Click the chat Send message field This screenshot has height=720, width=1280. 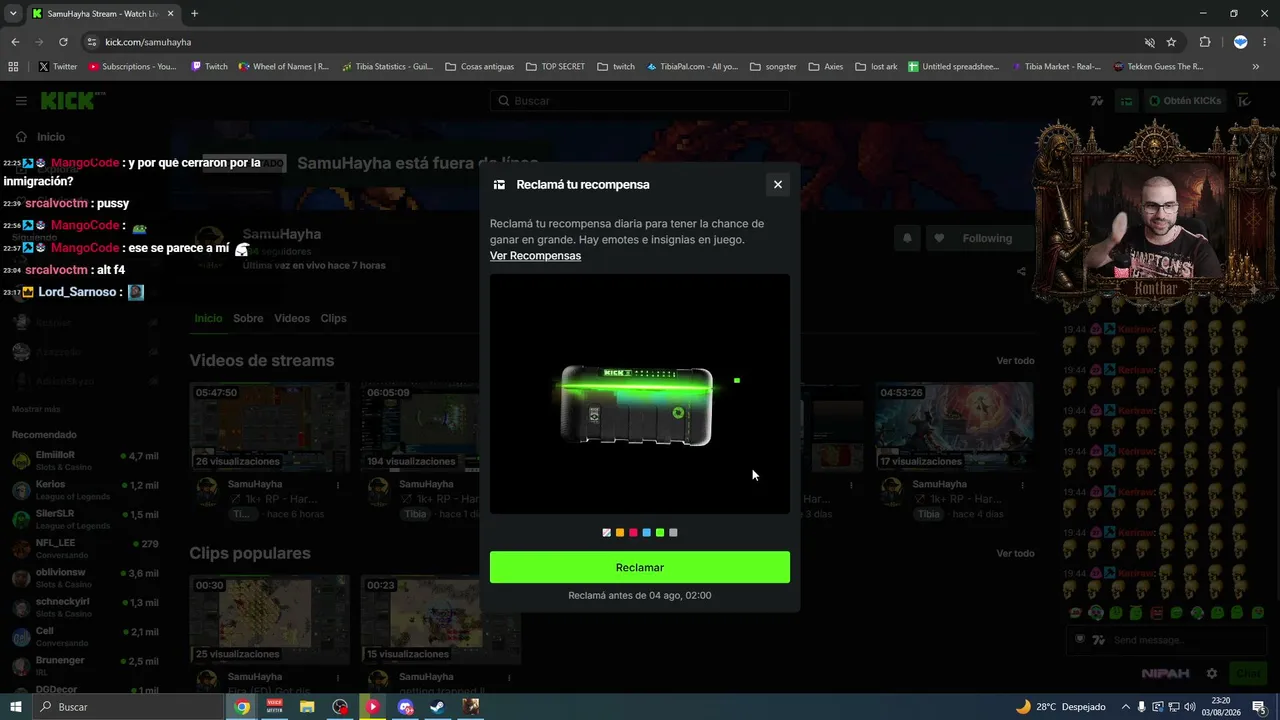[x=1168, y=640]
